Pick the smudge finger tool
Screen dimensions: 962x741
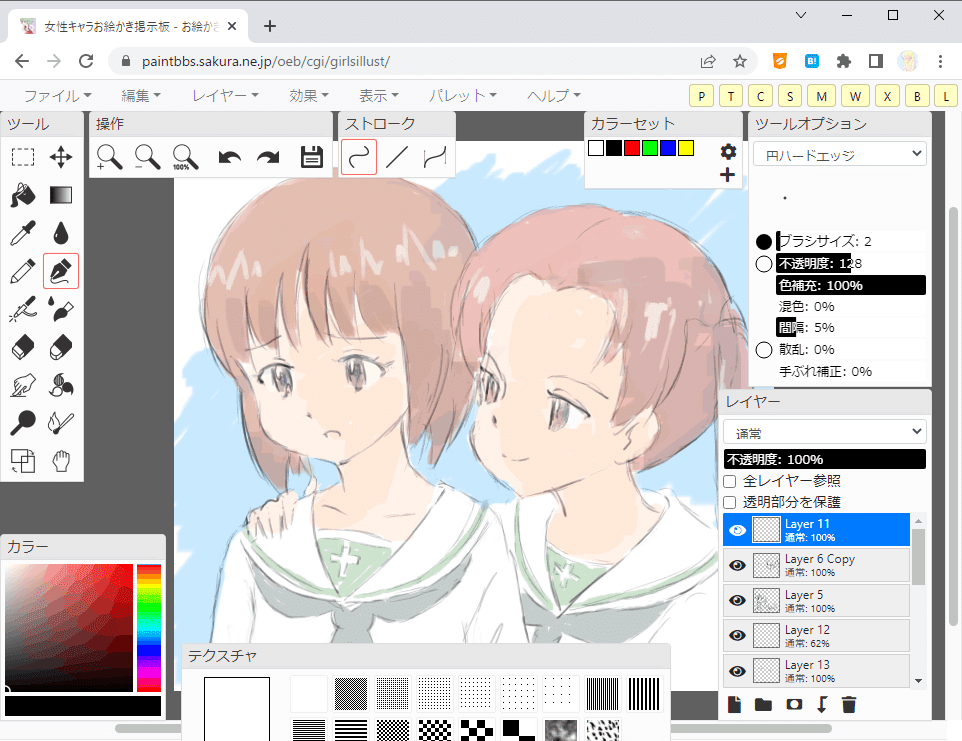pos(23,385)
